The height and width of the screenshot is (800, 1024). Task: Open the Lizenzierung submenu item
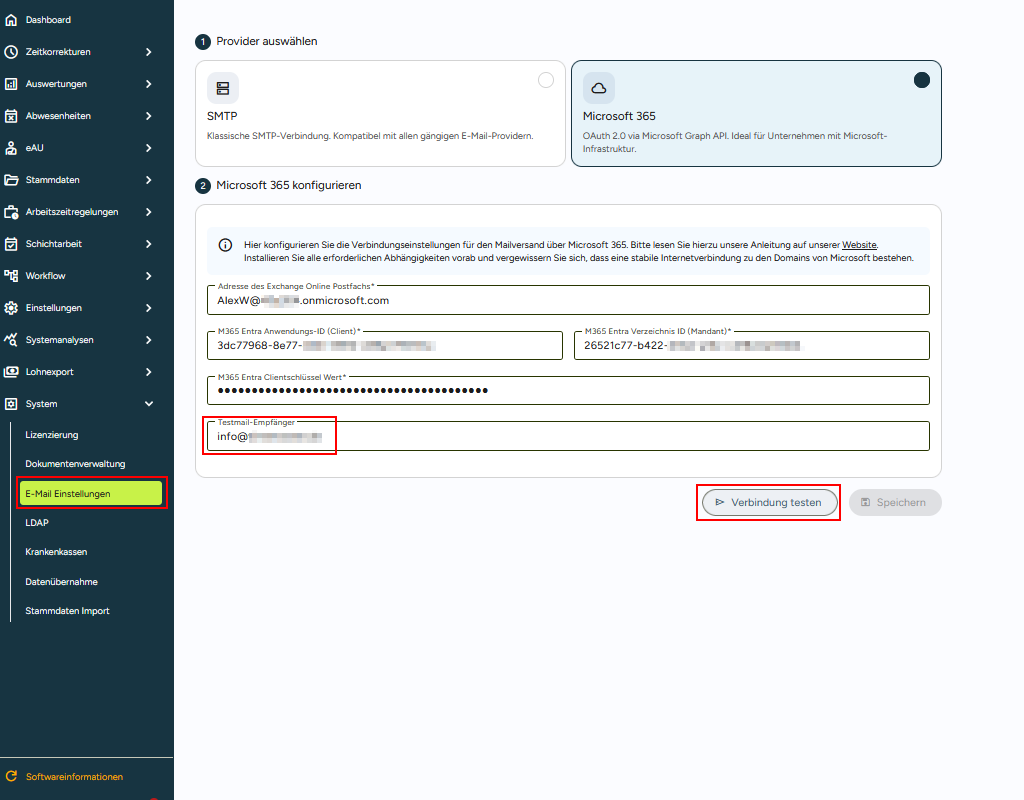click(x=52, y=435)
